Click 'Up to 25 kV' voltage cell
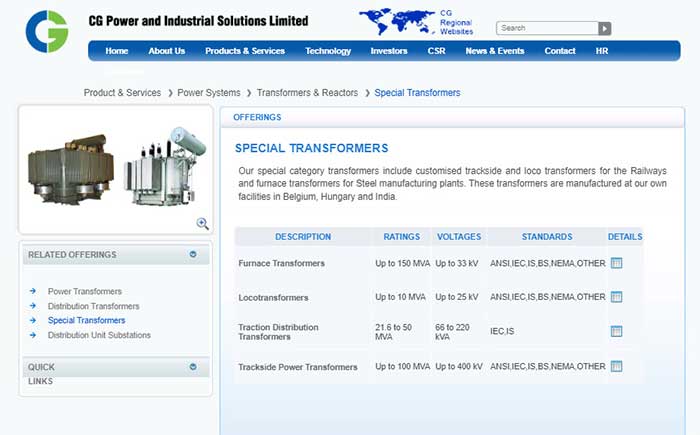The width and height of the screenshot is (700, 435). (456, 297)
